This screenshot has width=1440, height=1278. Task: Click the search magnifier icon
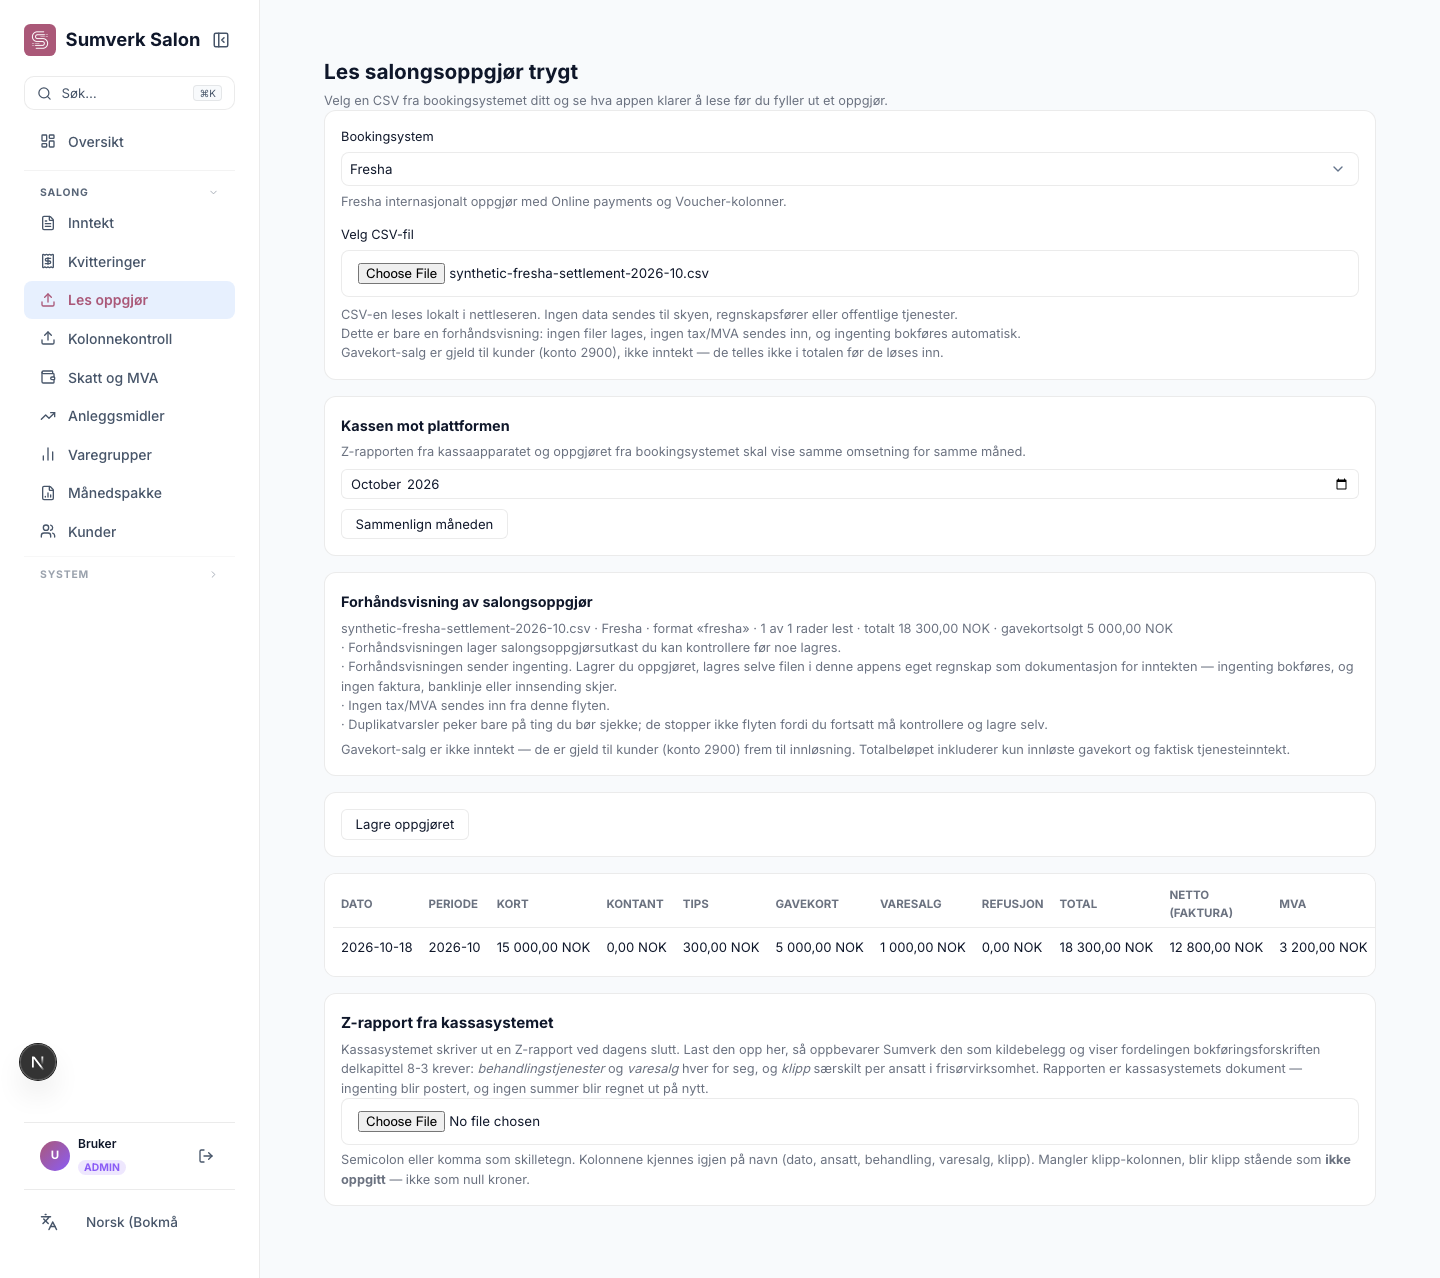pos(45,93)
